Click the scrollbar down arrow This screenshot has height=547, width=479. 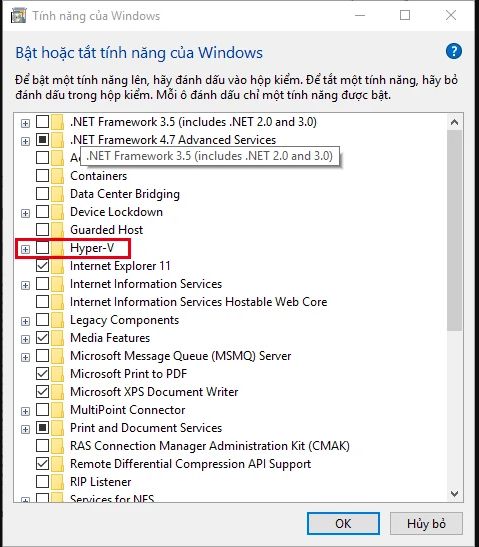click(x=454, y=494)
